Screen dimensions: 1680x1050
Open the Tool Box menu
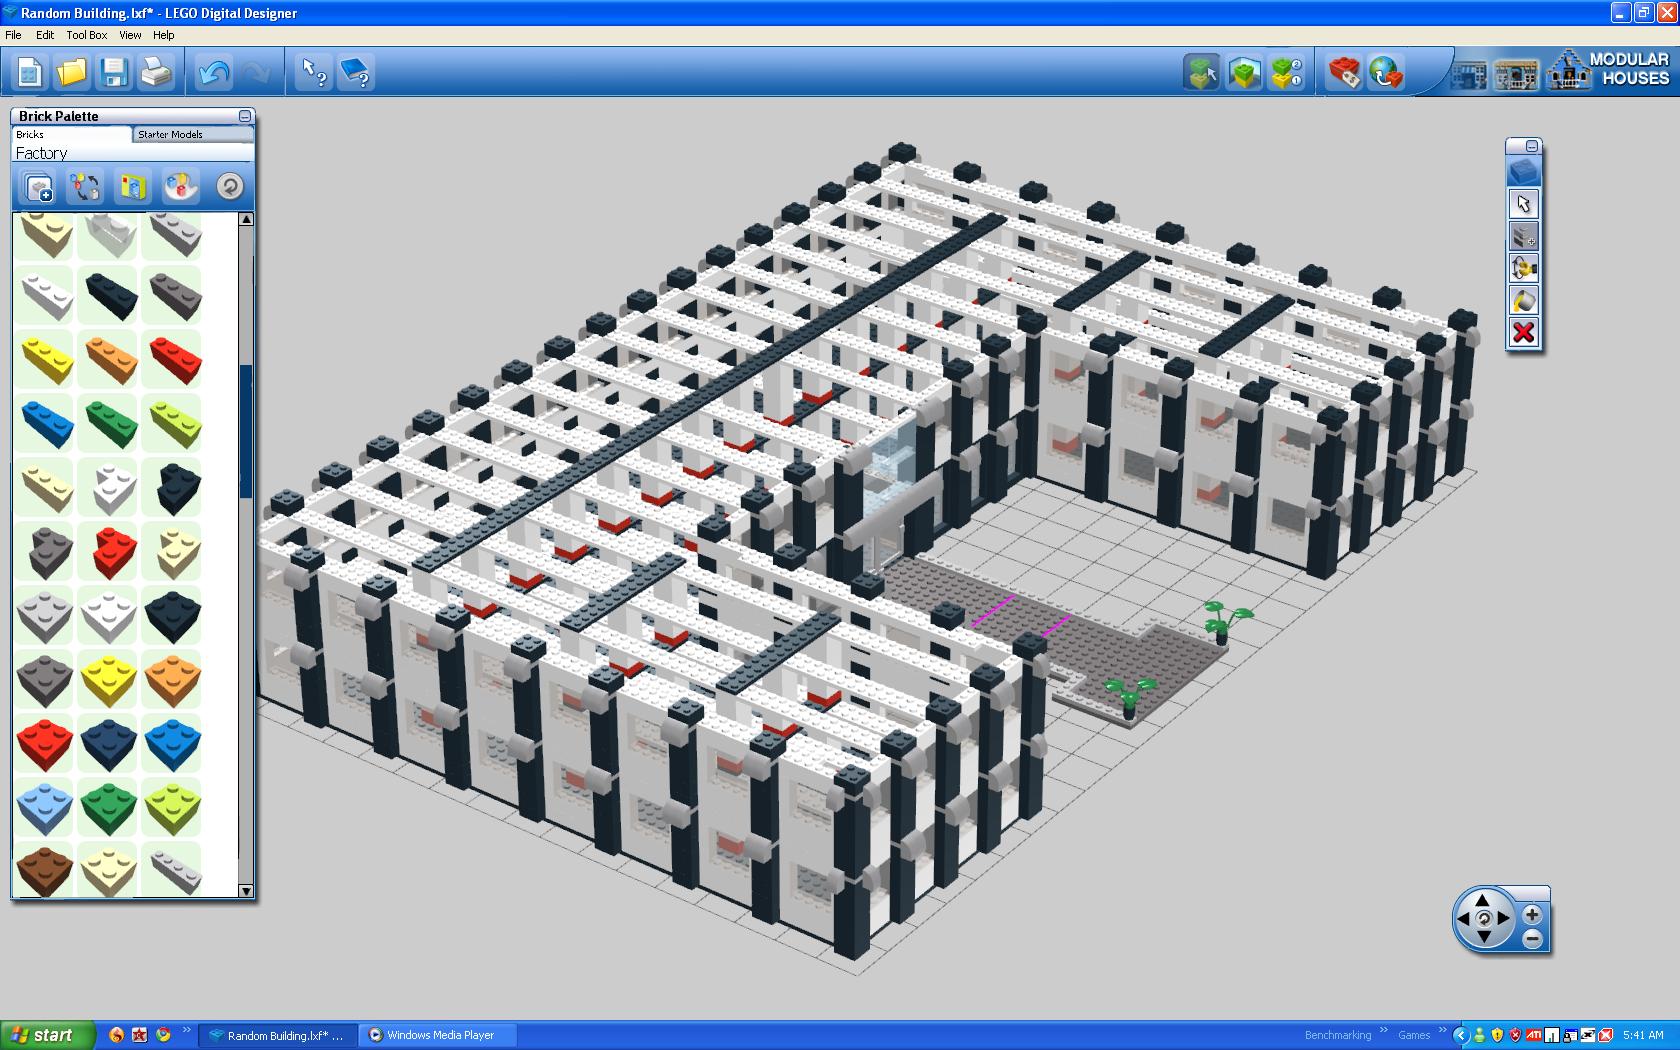click(87, 35)
